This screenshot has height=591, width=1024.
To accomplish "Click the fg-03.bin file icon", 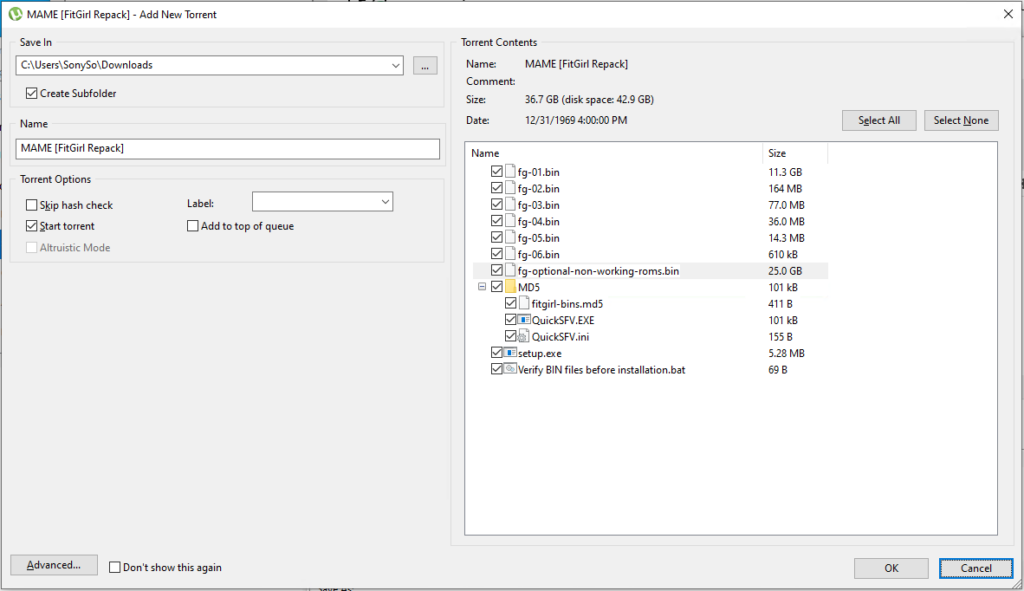I will [510, 204].
